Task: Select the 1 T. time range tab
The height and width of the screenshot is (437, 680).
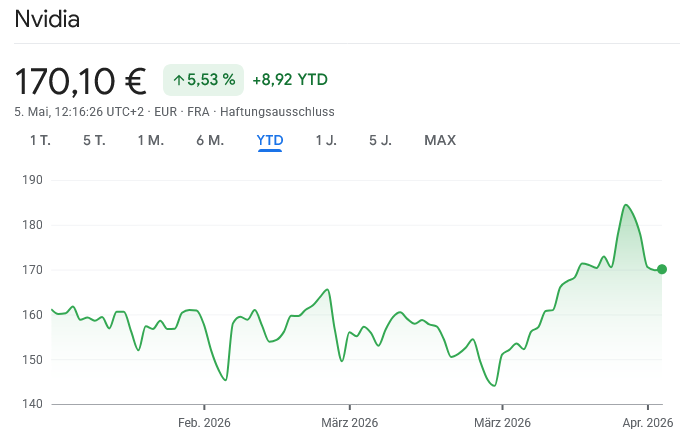Action: [40, 140]
